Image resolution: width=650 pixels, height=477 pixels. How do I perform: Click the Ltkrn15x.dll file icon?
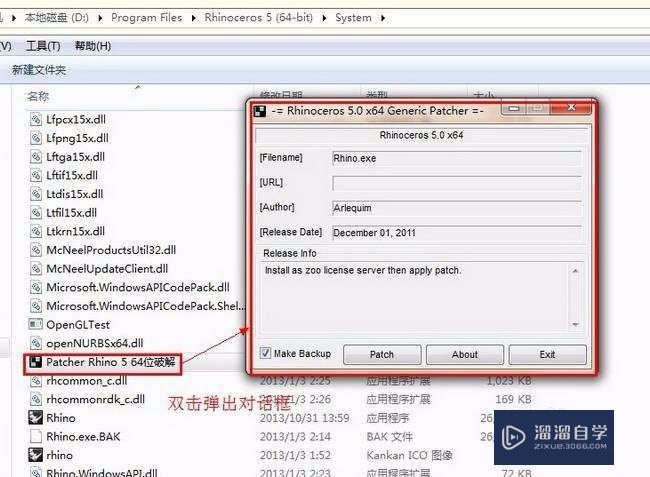[x=36, y=231]
